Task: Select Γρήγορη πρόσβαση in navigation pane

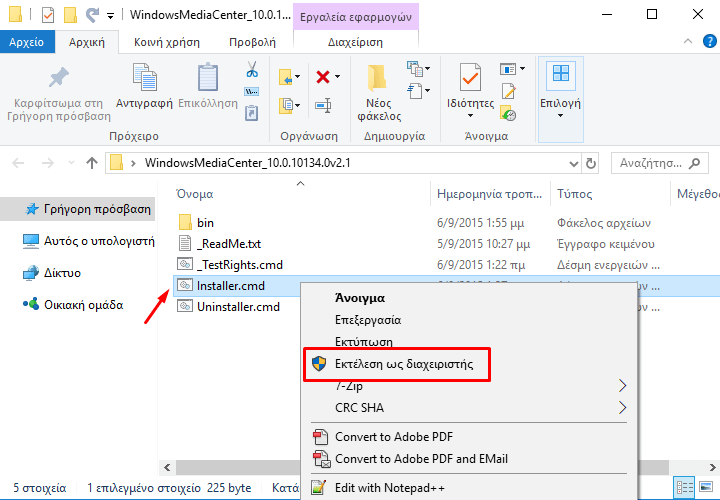Action: pyautogui.click(x=78, y=209)
